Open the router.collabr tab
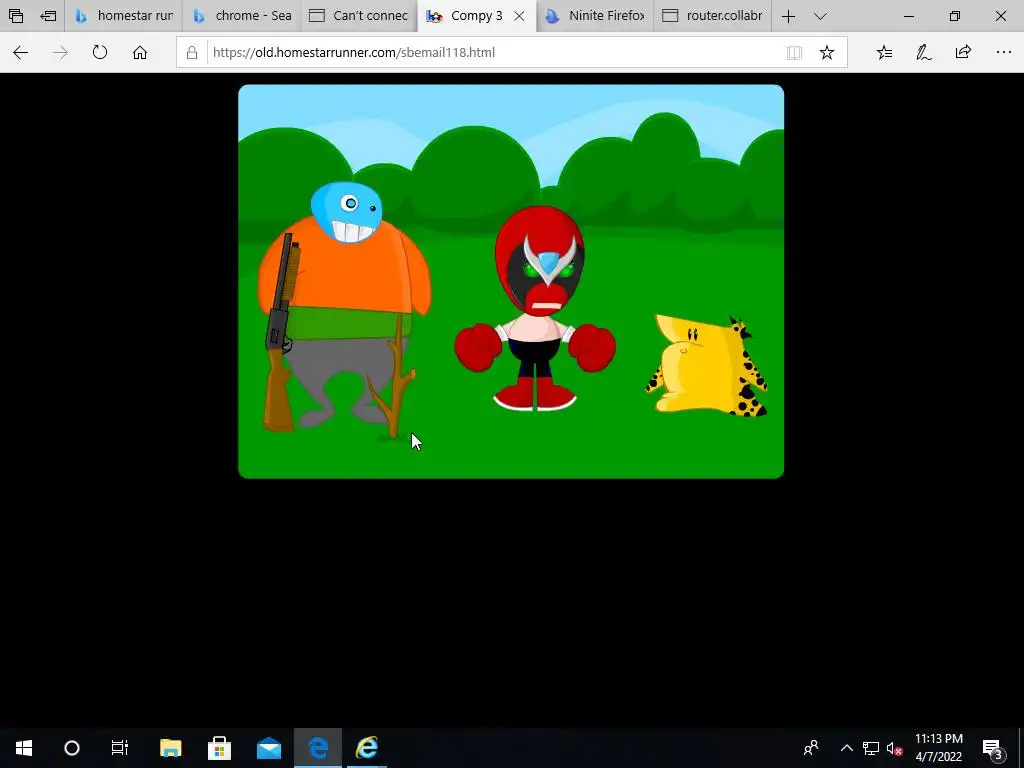This screenshot has width=1024, height=768. [x=712, y=16]
